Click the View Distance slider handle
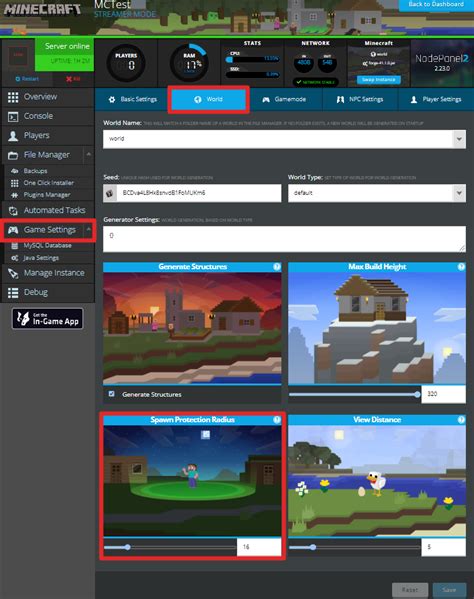The height and width of the screenshot is (599, 474). click(x=313, y=547)
